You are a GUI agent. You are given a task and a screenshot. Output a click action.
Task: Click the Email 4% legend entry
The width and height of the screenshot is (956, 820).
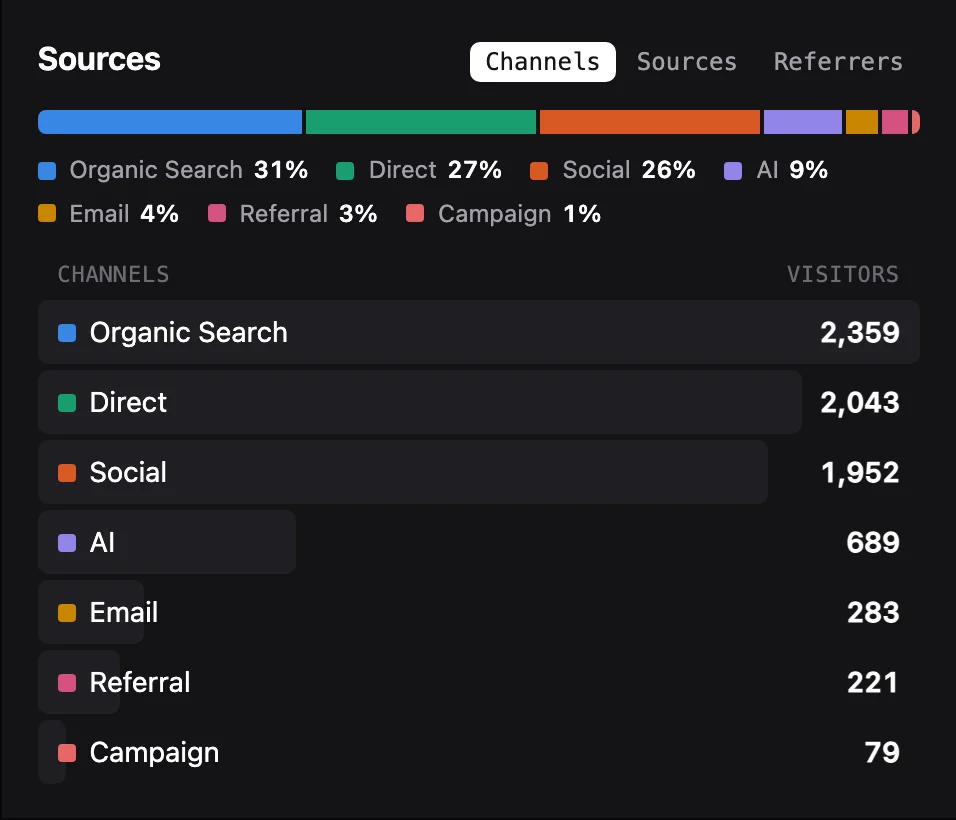tap(109, 214)
